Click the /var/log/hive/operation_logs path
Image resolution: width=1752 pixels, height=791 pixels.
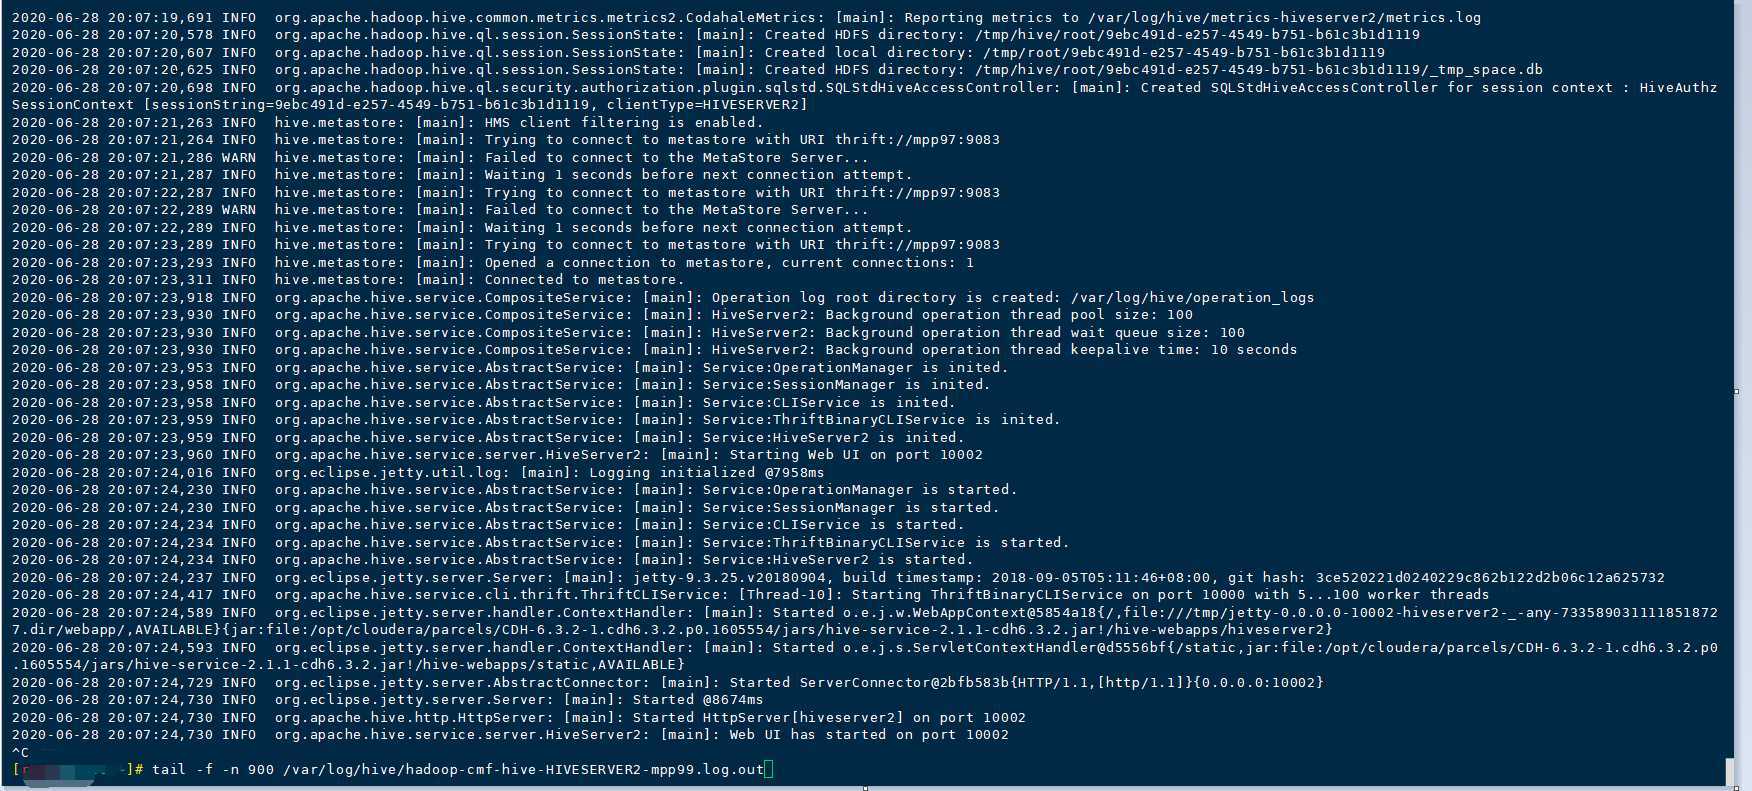[x=1192, y=297]
